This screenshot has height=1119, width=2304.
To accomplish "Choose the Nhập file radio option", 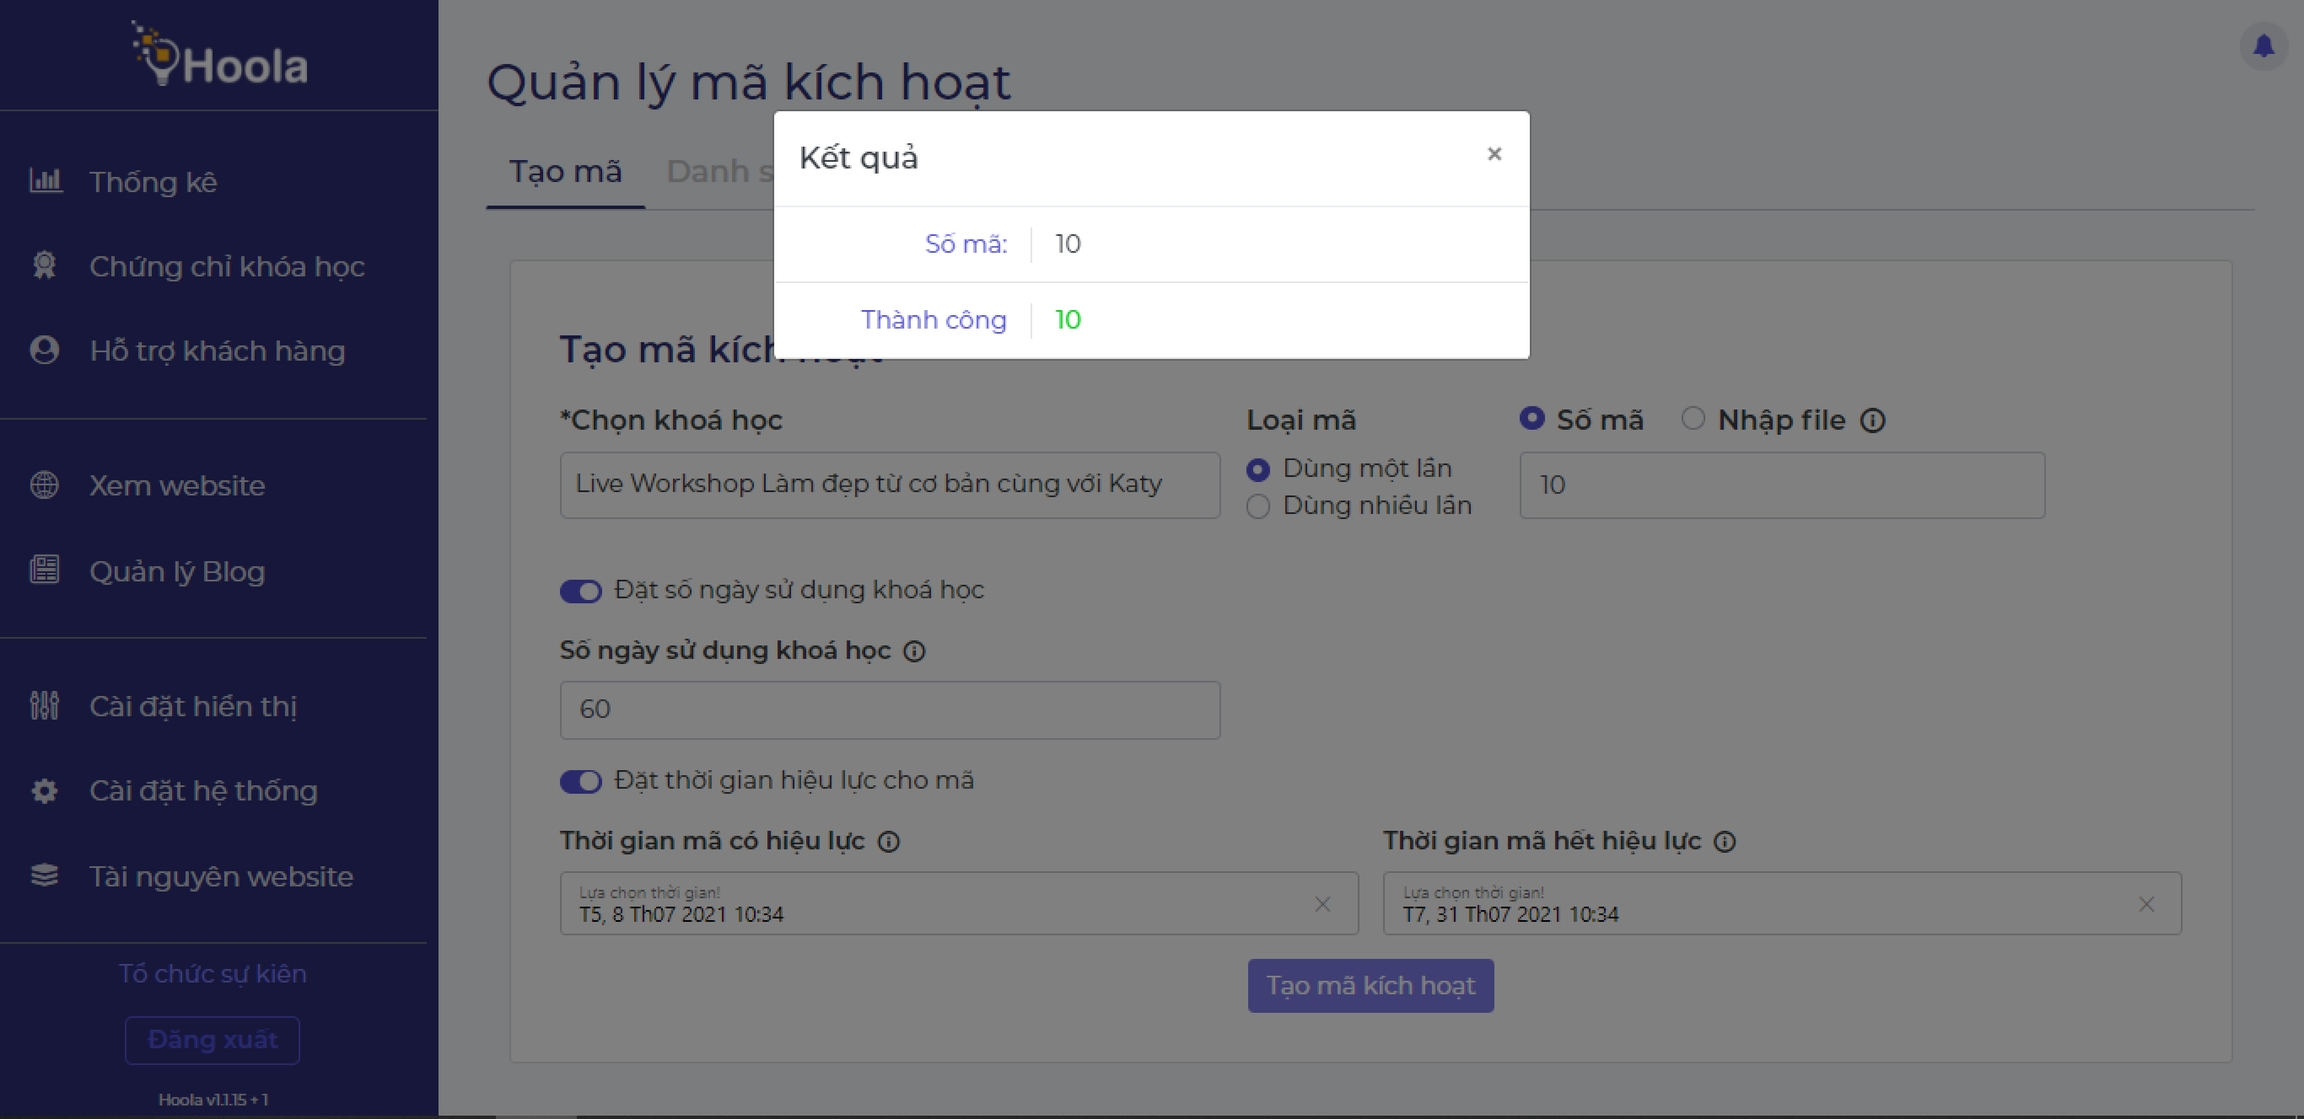I will pos(1692,419).
